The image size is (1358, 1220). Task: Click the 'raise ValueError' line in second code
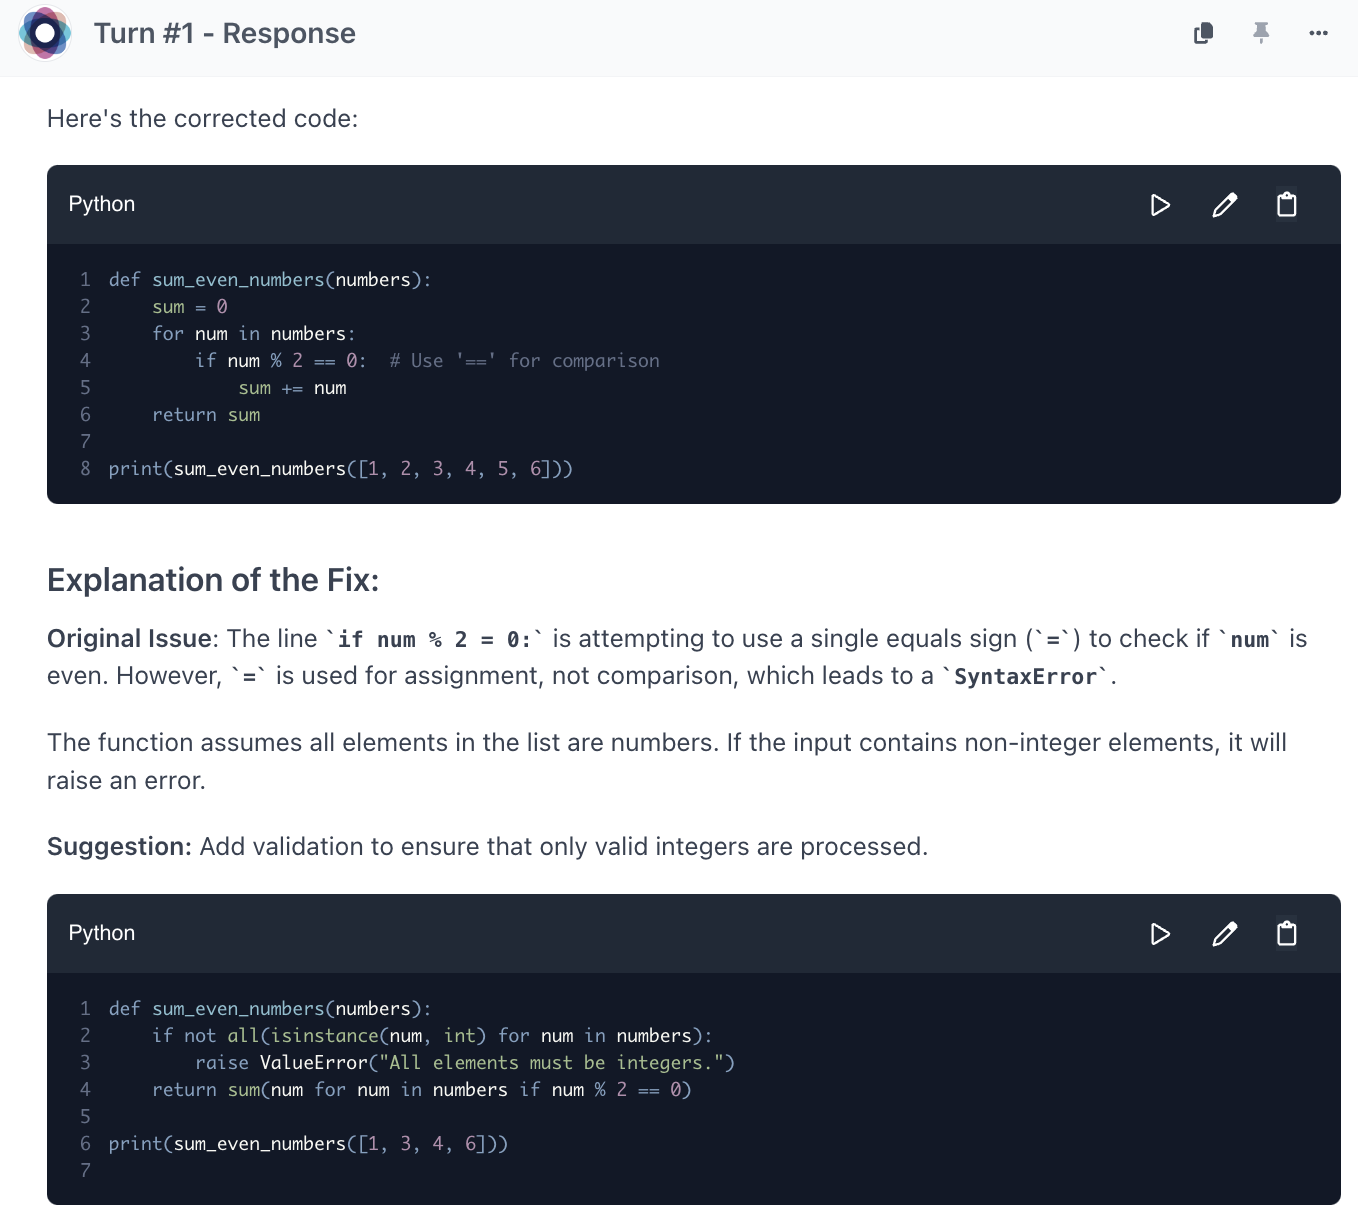click(465, 1063)
